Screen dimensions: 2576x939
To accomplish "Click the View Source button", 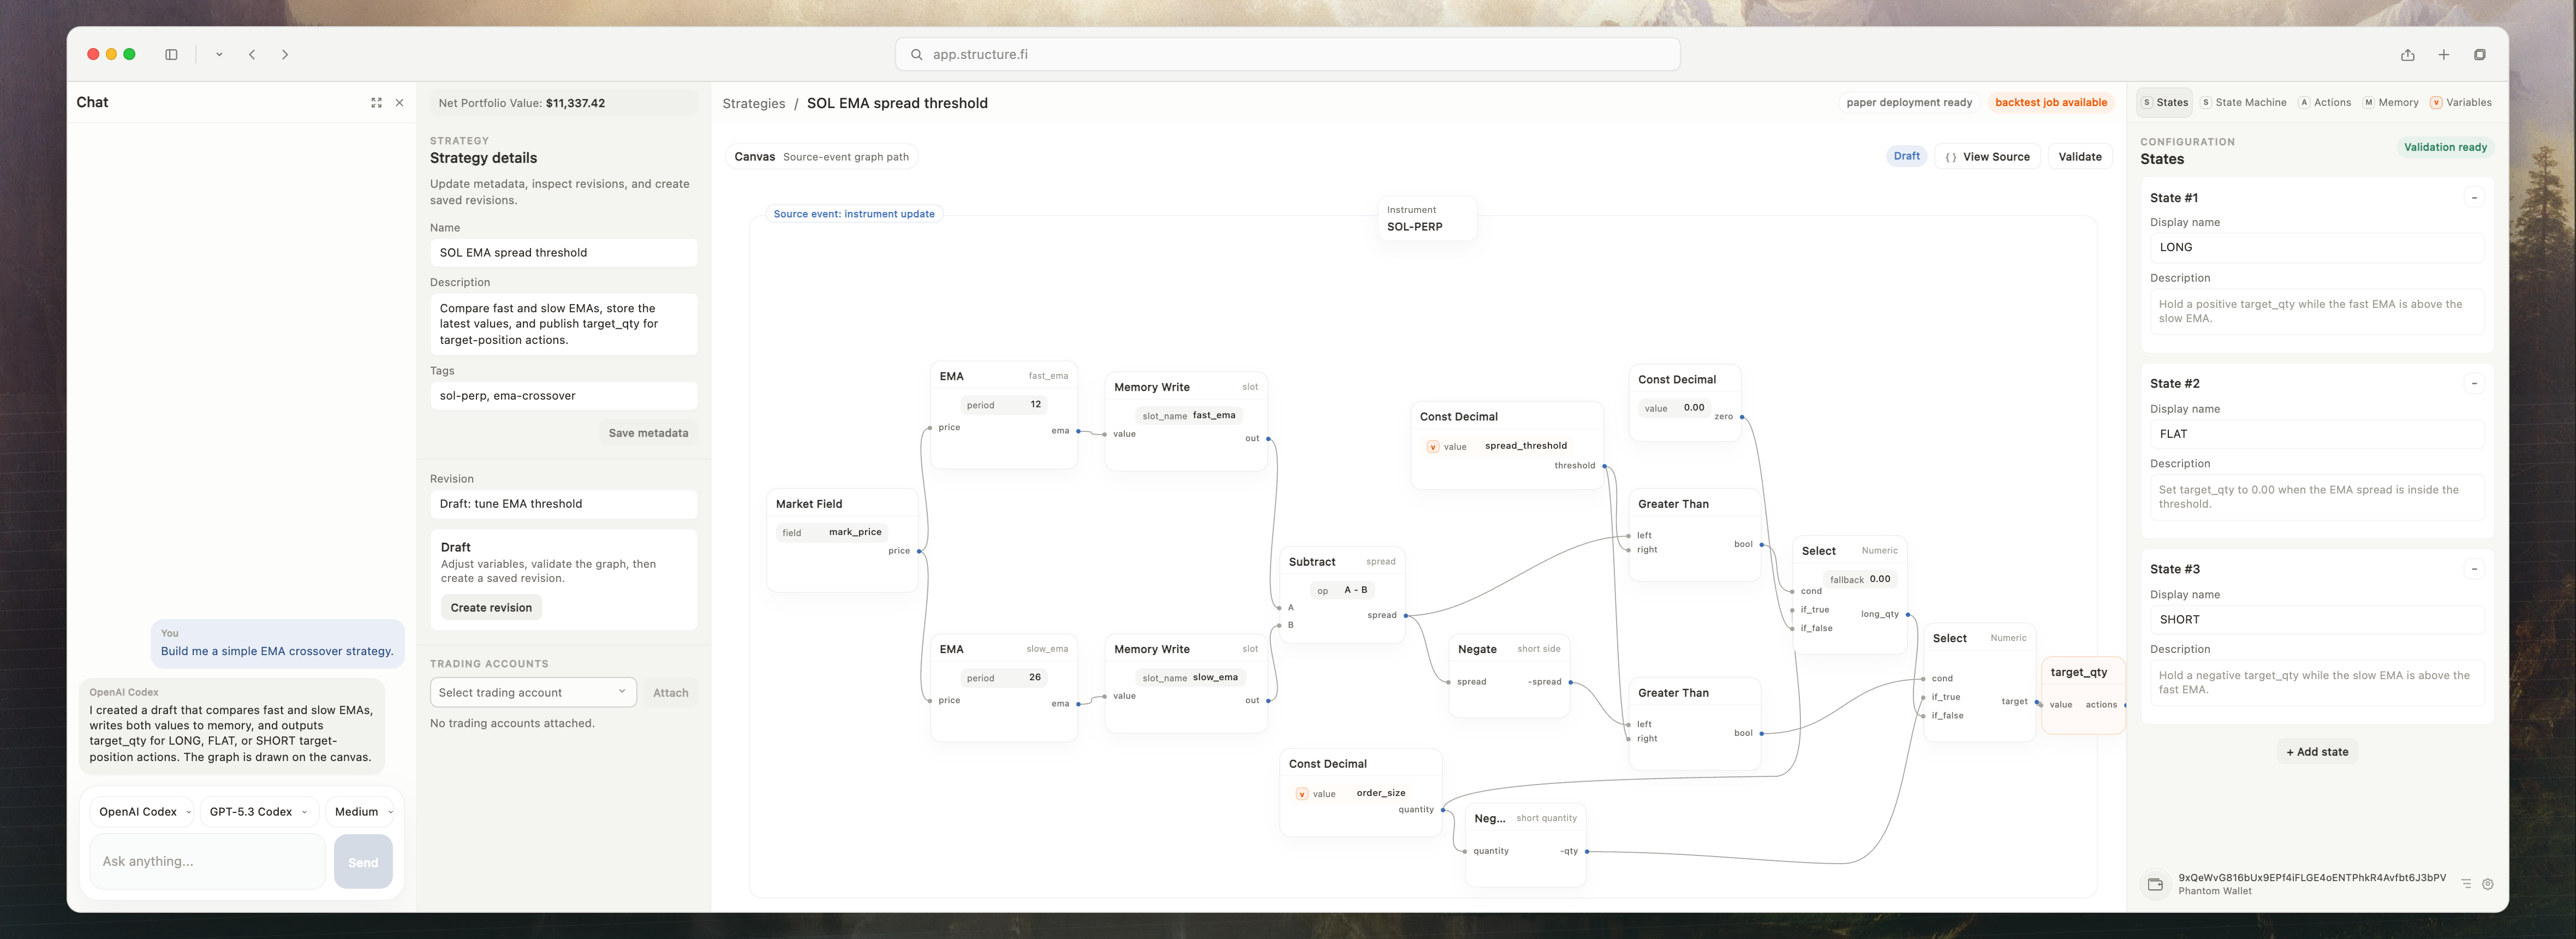I will tap(1988, 157).
